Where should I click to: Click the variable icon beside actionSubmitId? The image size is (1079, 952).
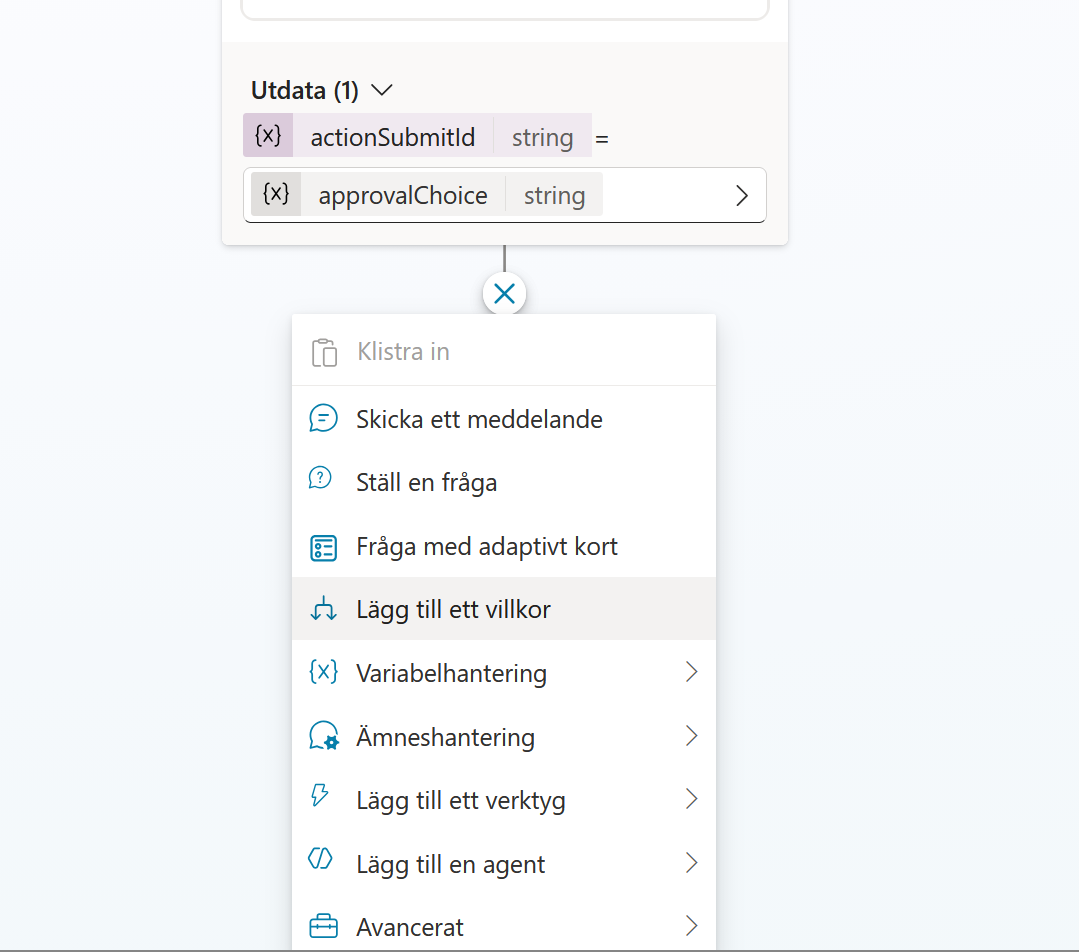click(x=268, y=136)
